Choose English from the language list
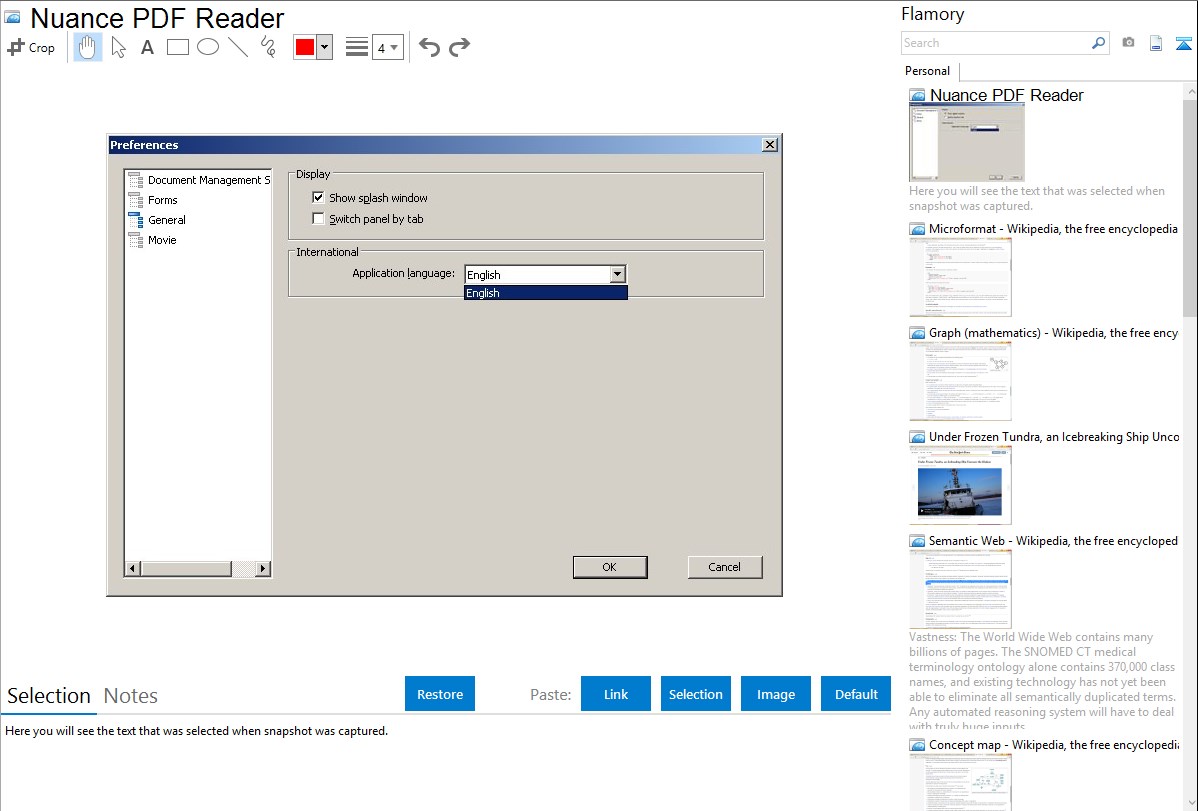 pyautogui.click(x=546, y=293)
